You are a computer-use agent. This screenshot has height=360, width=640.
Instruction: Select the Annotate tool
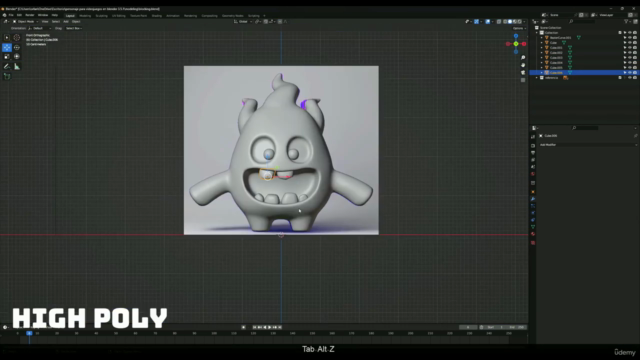(x=7, y=67)
